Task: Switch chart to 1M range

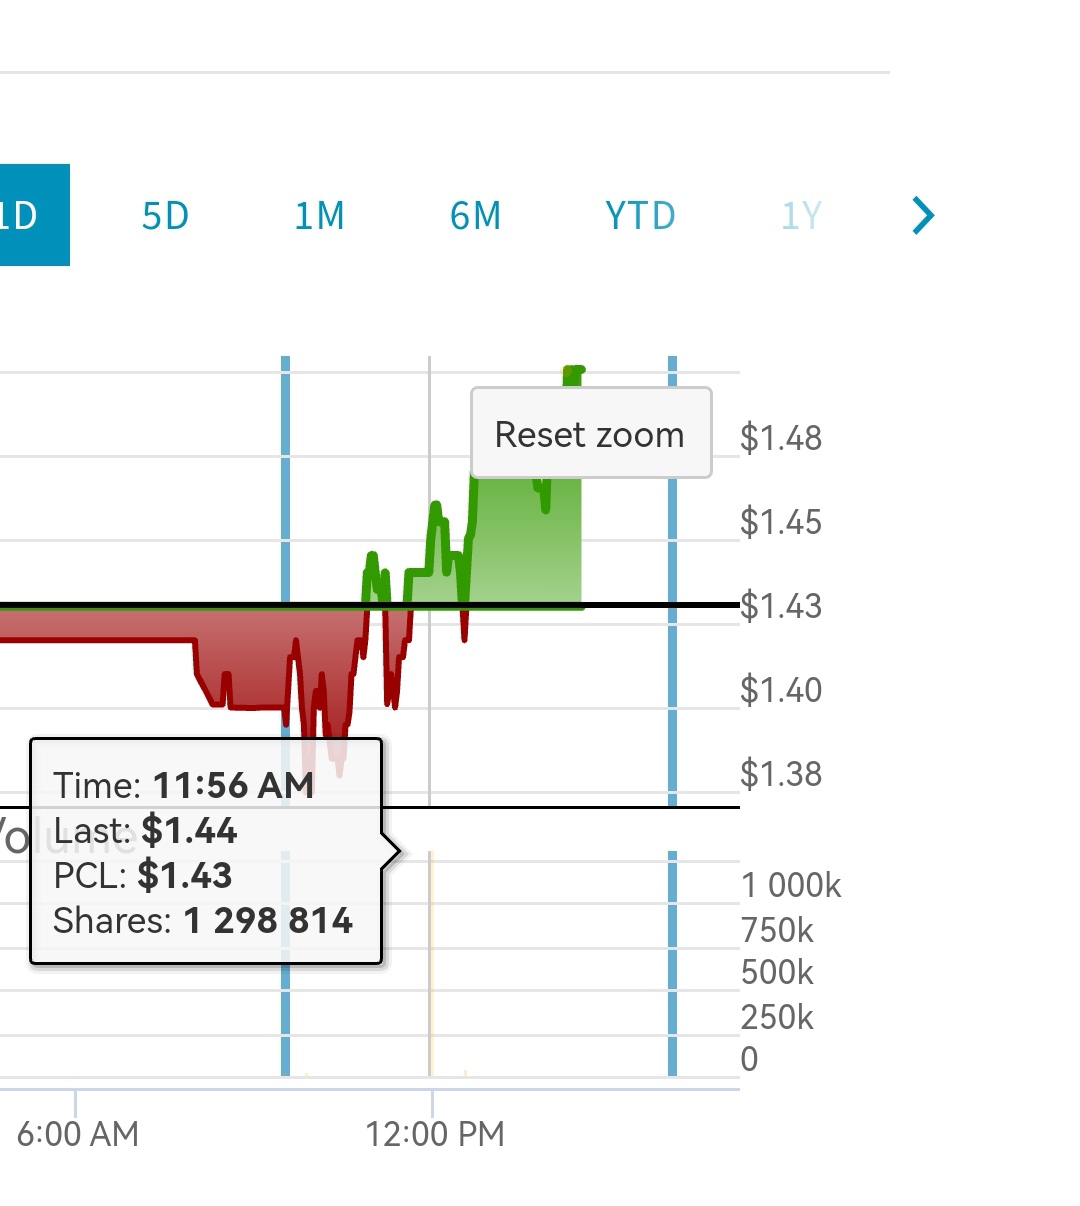Action: (319, 216)
